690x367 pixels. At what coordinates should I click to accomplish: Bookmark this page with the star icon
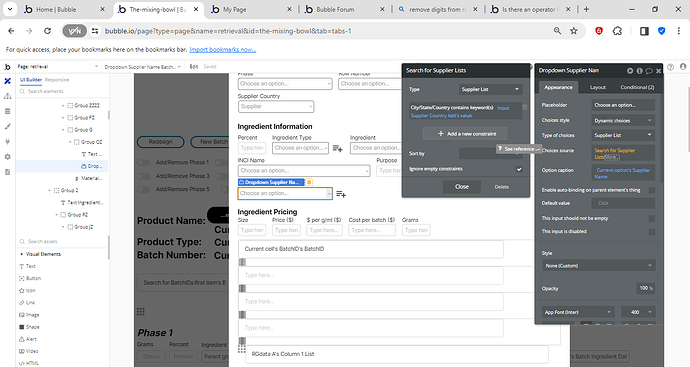point(573,31)
